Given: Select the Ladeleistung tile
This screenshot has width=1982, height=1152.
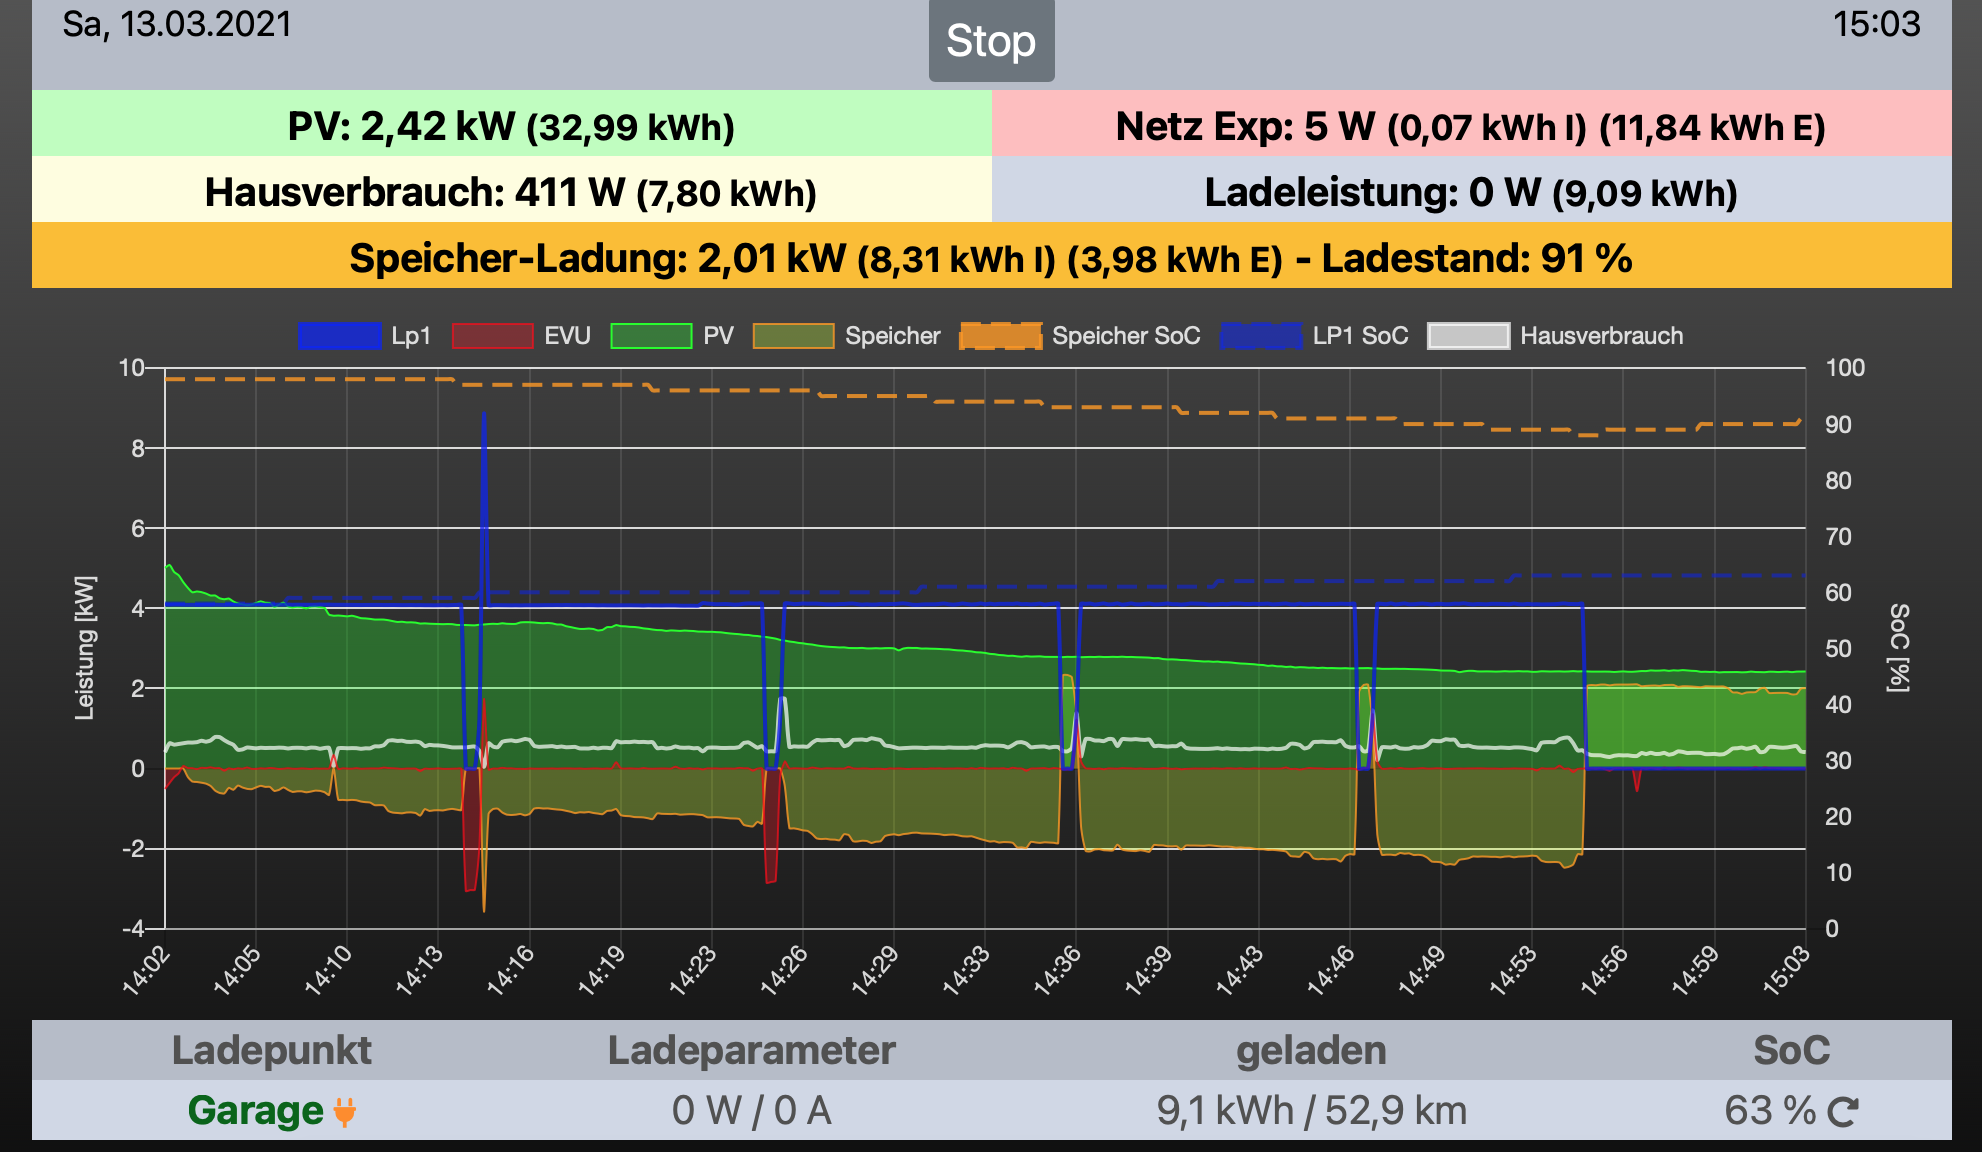Looking at the screenshot, I should 1470,192.
